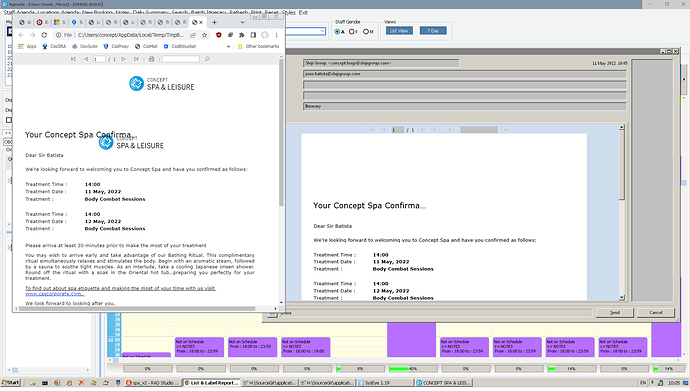This screenshot has height=391, width=690.
Task: Reload the page in the browser
Action: (44, 35)
